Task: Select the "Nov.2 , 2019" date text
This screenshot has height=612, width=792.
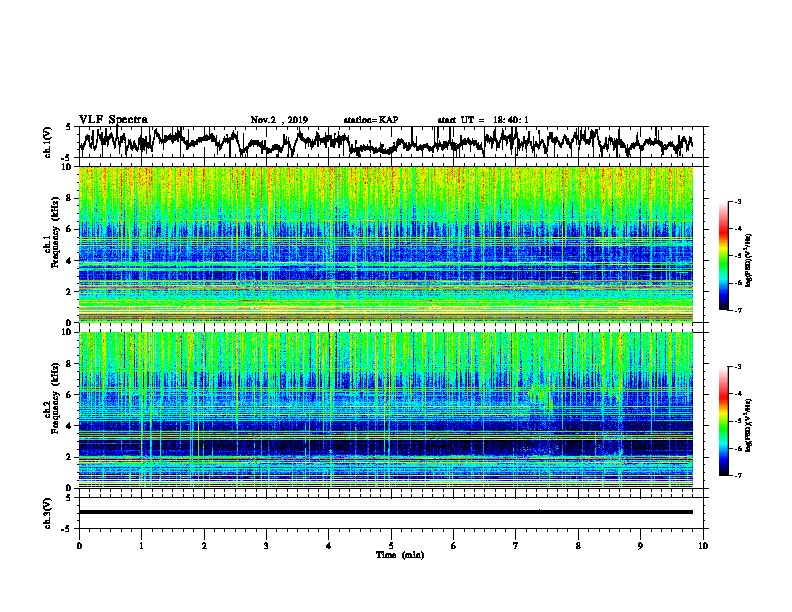Action: (x=279, y=120)
